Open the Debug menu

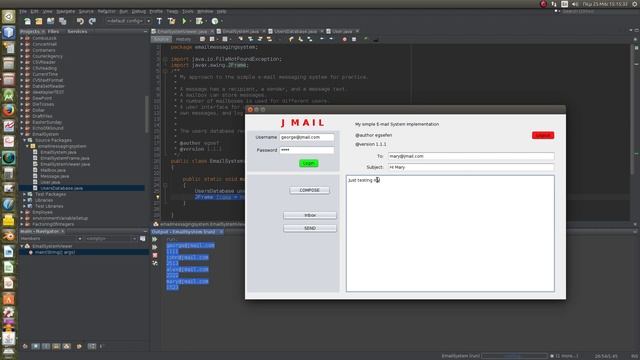pos(138,11)
